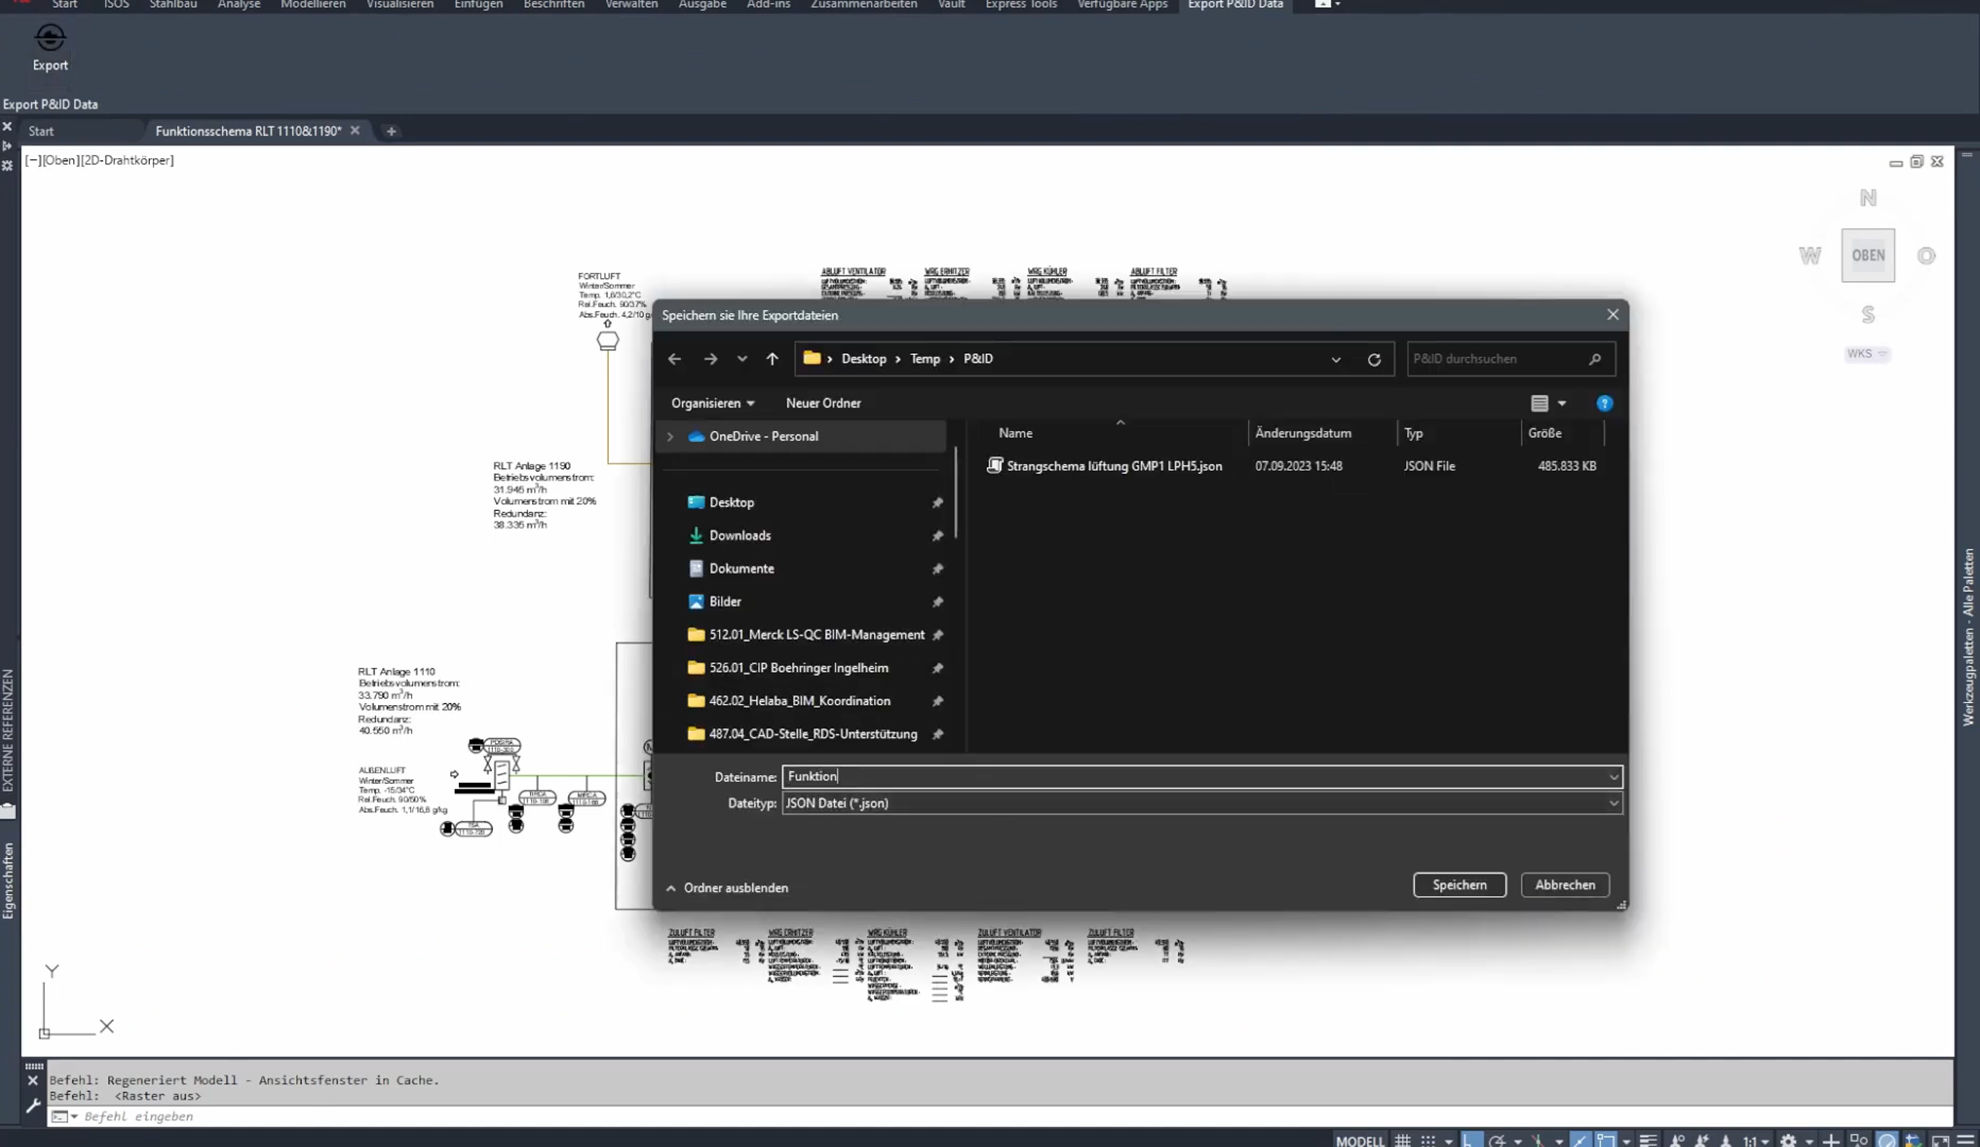The width and height of the screenshot is (1980, 1147).
Task: Open the Express Tools ribbon tab
Action: pos(1020,5)
